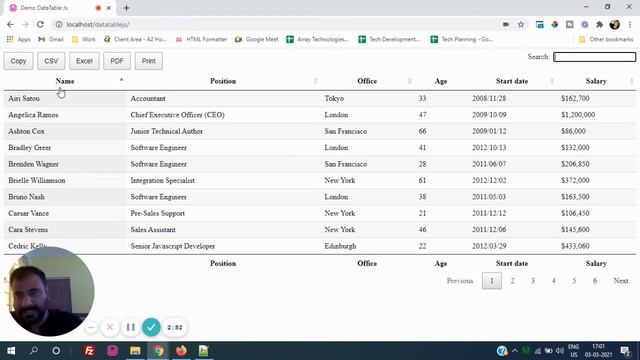Click the Copy export button
Screen dimensions: 640x360
(x=18, y=61)
